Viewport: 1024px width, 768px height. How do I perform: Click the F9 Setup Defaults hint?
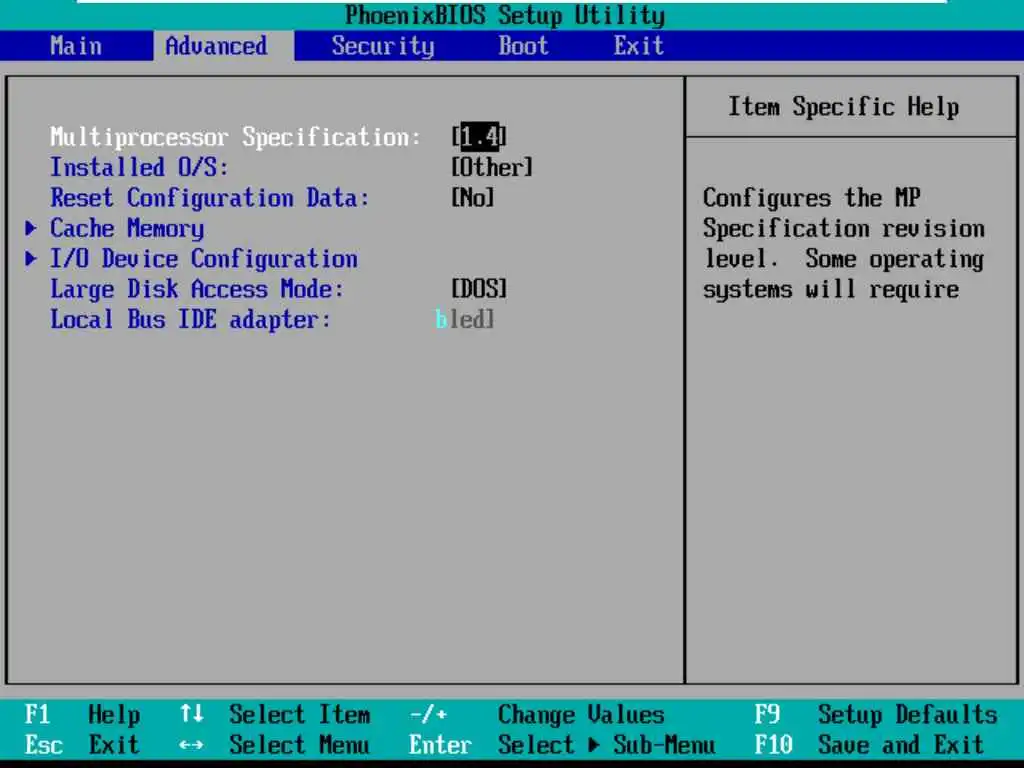tap(876, 714)
